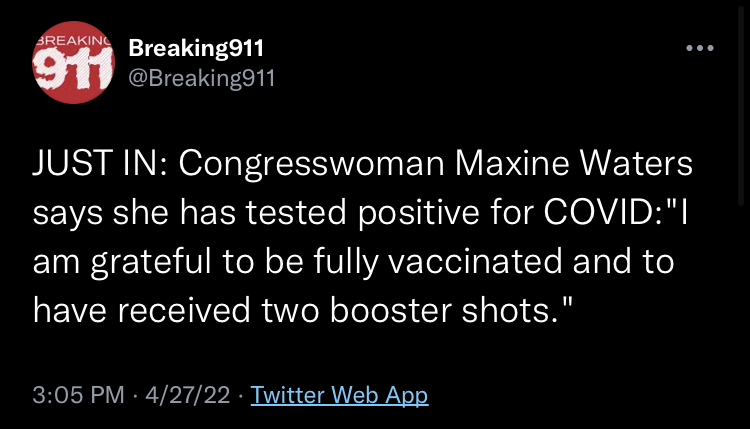The width and height of the screenshot is (750, 429).
Task: Click the red 911 logo text in the avatar
Action: click(x=73, y=70)
